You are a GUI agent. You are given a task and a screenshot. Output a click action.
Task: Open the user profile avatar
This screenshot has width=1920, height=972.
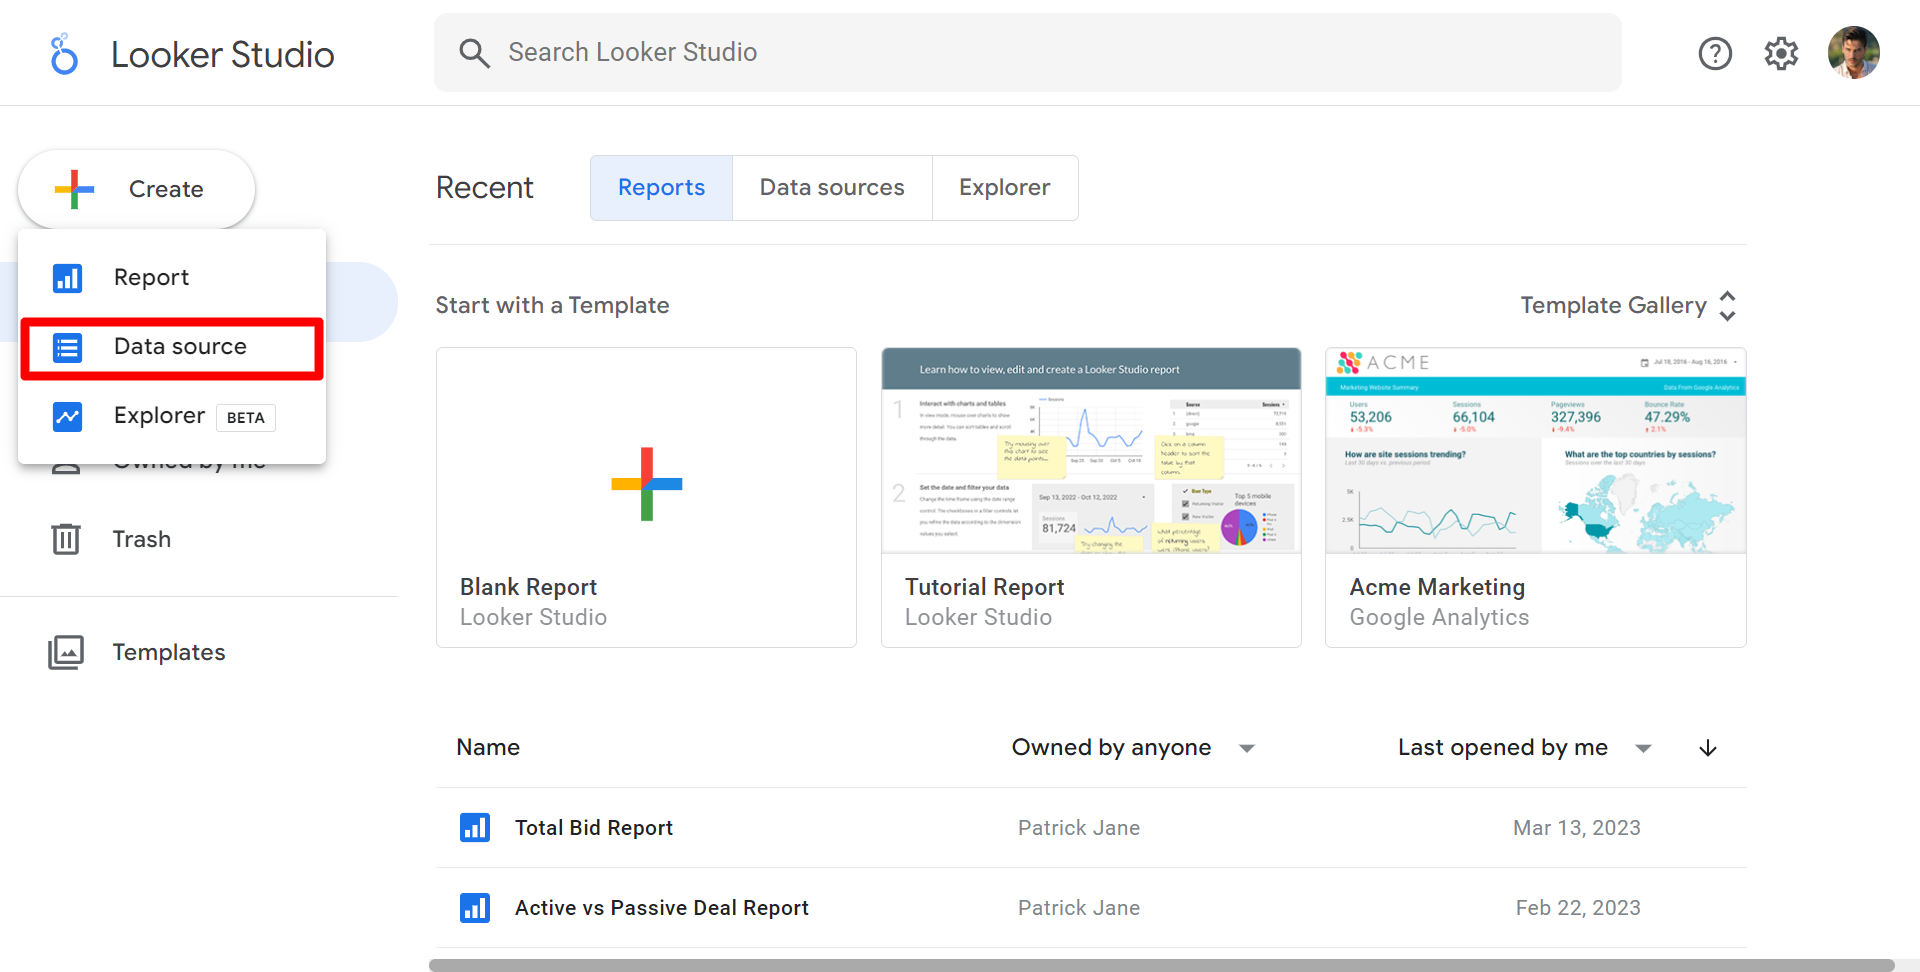pyautogui.click(x=1853, y=53)
